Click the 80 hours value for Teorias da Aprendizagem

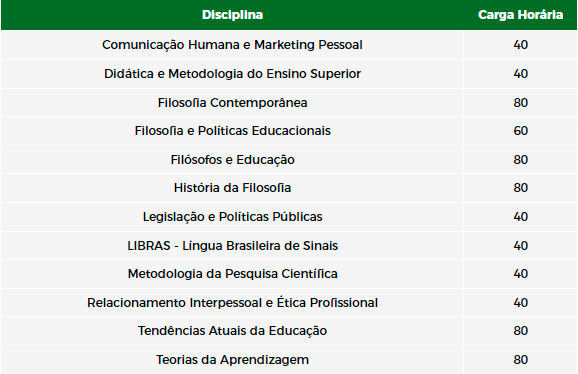tap(520, 360)
